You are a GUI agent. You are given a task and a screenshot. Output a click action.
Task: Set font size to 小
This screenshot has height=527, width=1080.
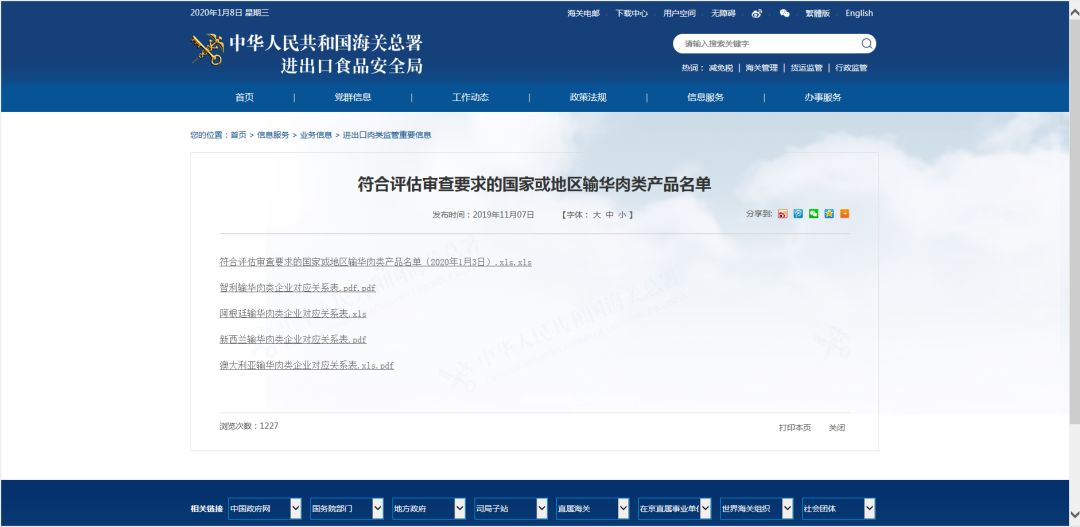pyautogui.click(x=622, y=215)
